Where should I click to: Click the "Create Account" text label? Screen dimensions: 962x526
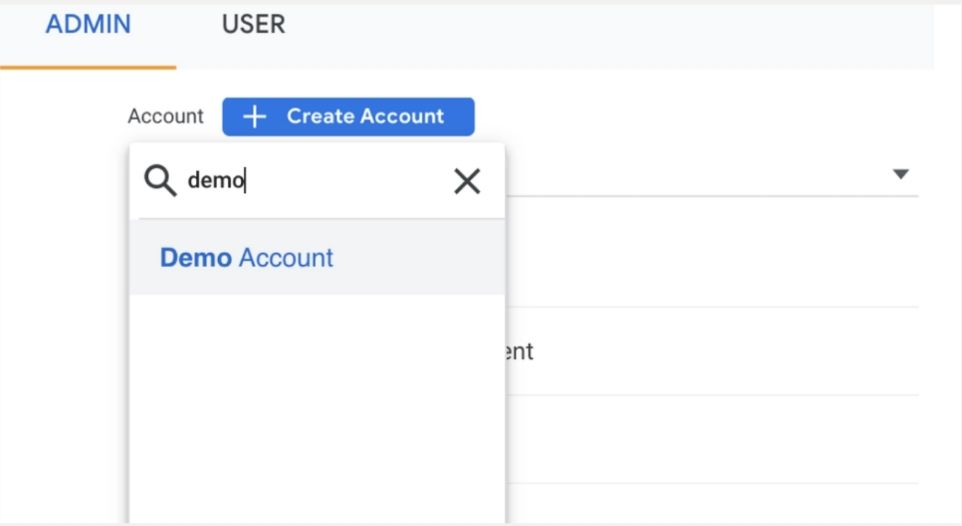(x=365, y=117)
